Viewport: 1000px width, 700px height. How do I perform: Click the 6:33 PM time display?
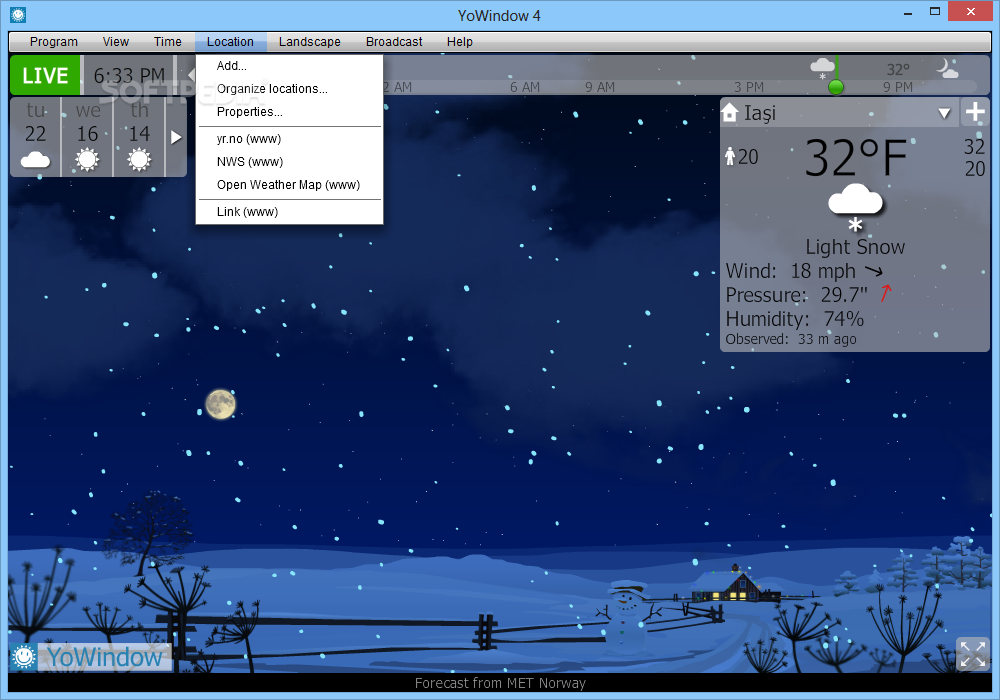pyautogui.click(x=129, y=76)
